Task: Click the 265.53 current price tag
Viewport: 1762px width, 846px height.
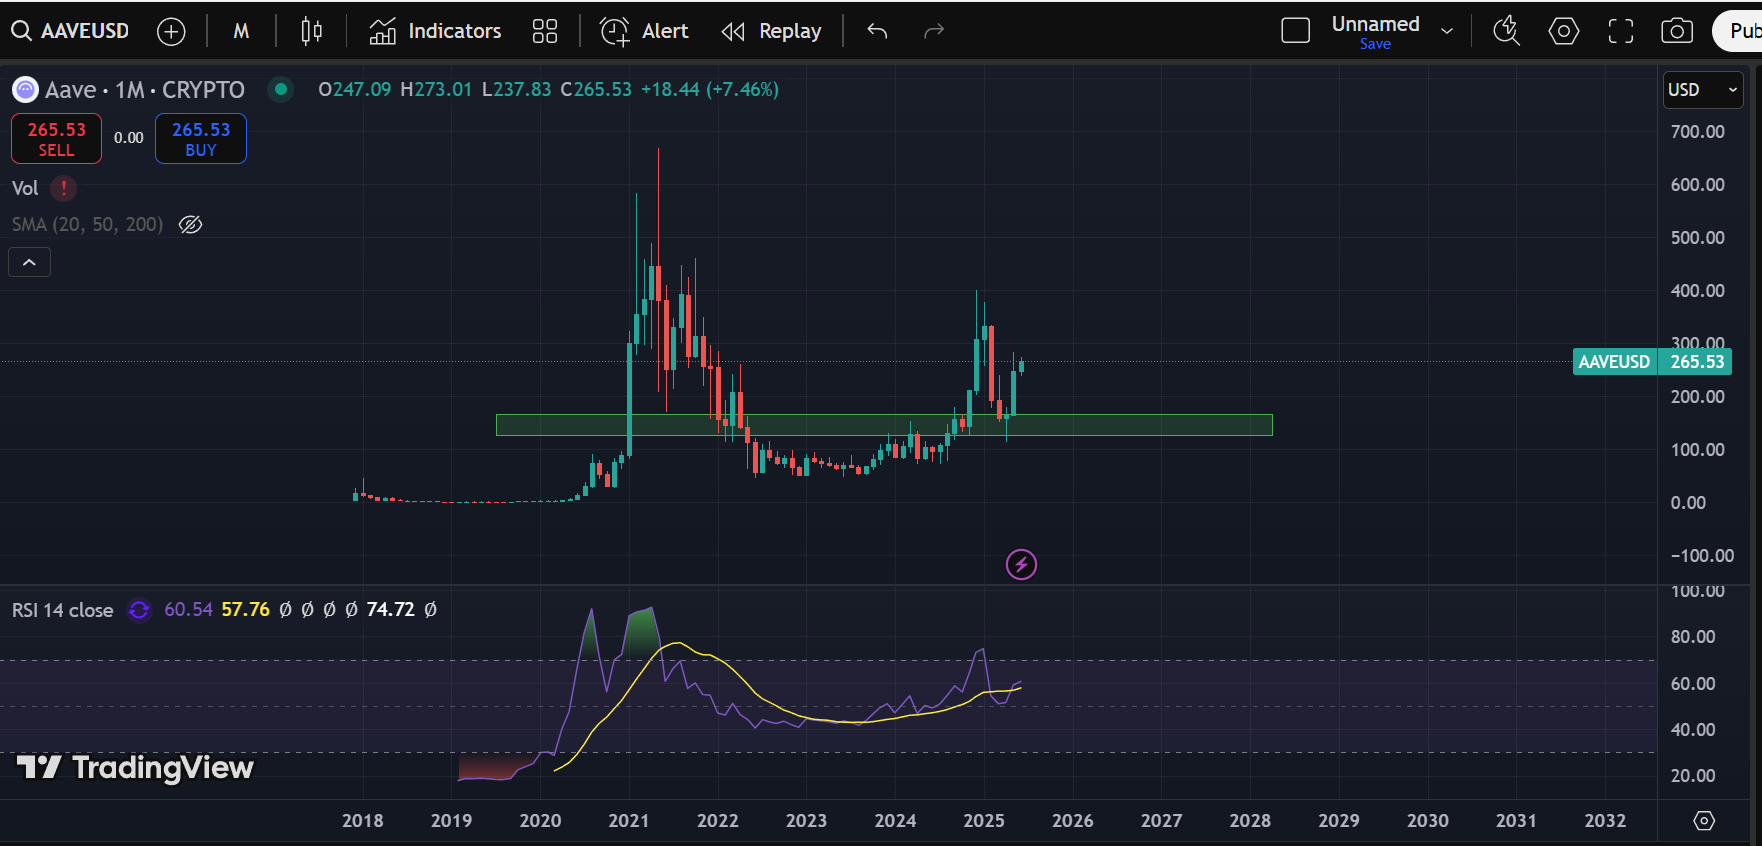Action: click(1696, 362)
